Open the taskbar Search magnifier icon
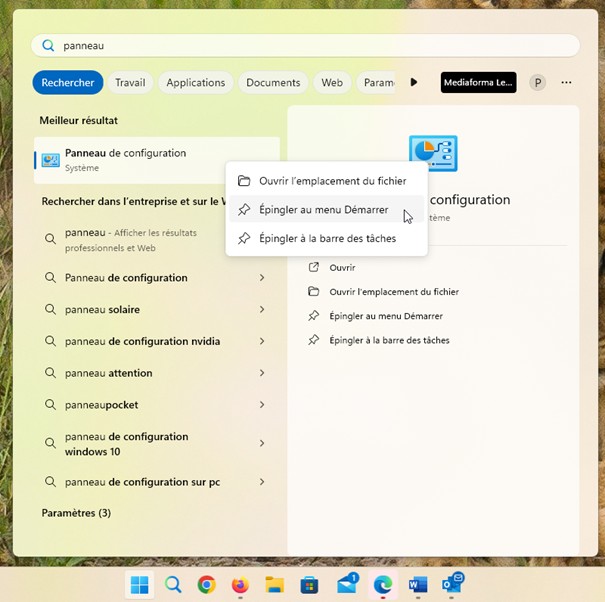 click(x=173, y=585)
